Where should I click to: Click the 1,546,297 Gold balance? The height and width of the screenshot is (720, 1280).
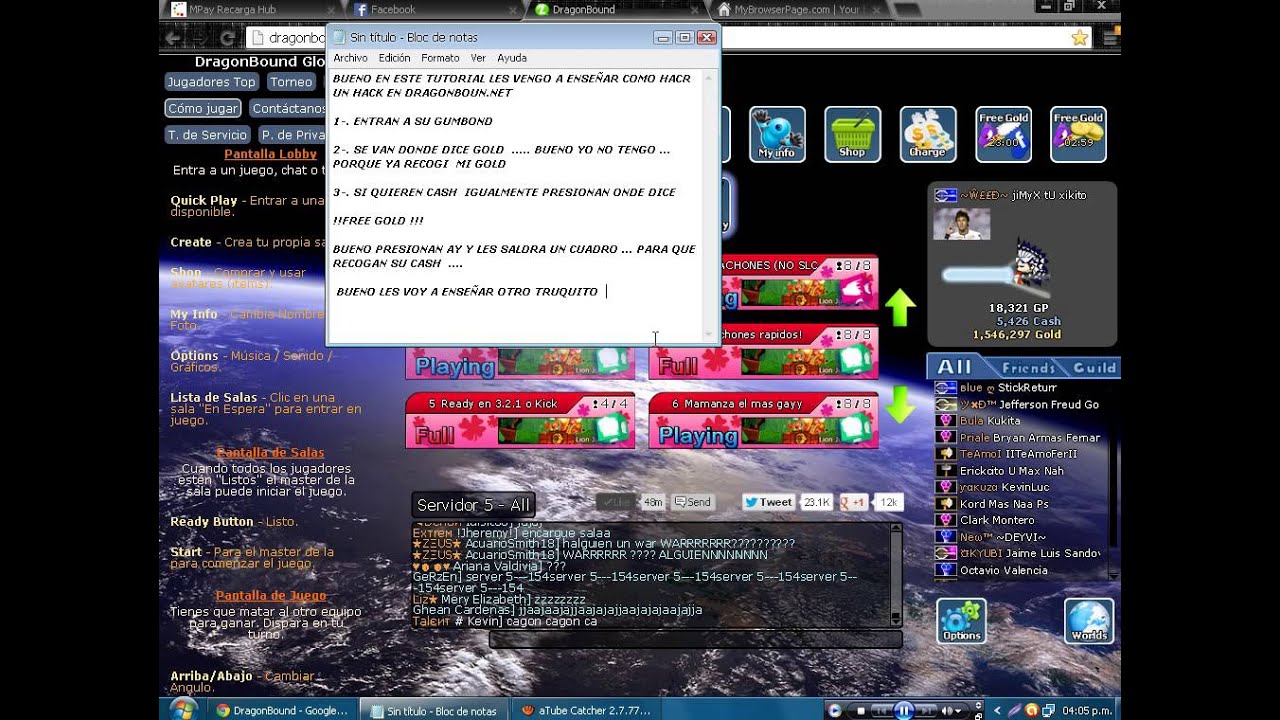click(1017, 335)
